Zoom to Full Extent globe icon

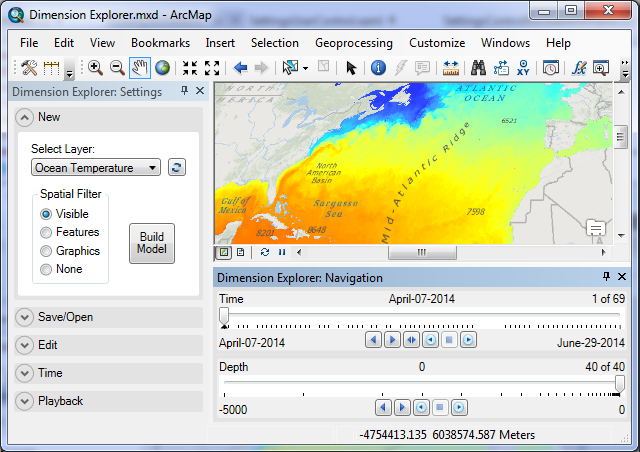point(162,68)
